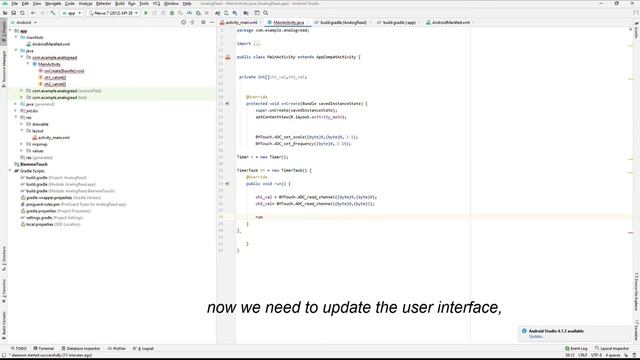Click the class gutter icon beside MainActivity
The image size is (640, 360).
coord(228,57)
